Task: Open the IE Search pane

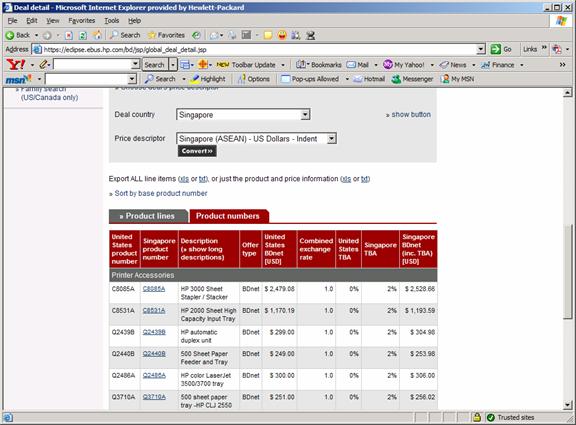Action: (x=125, y=35)
